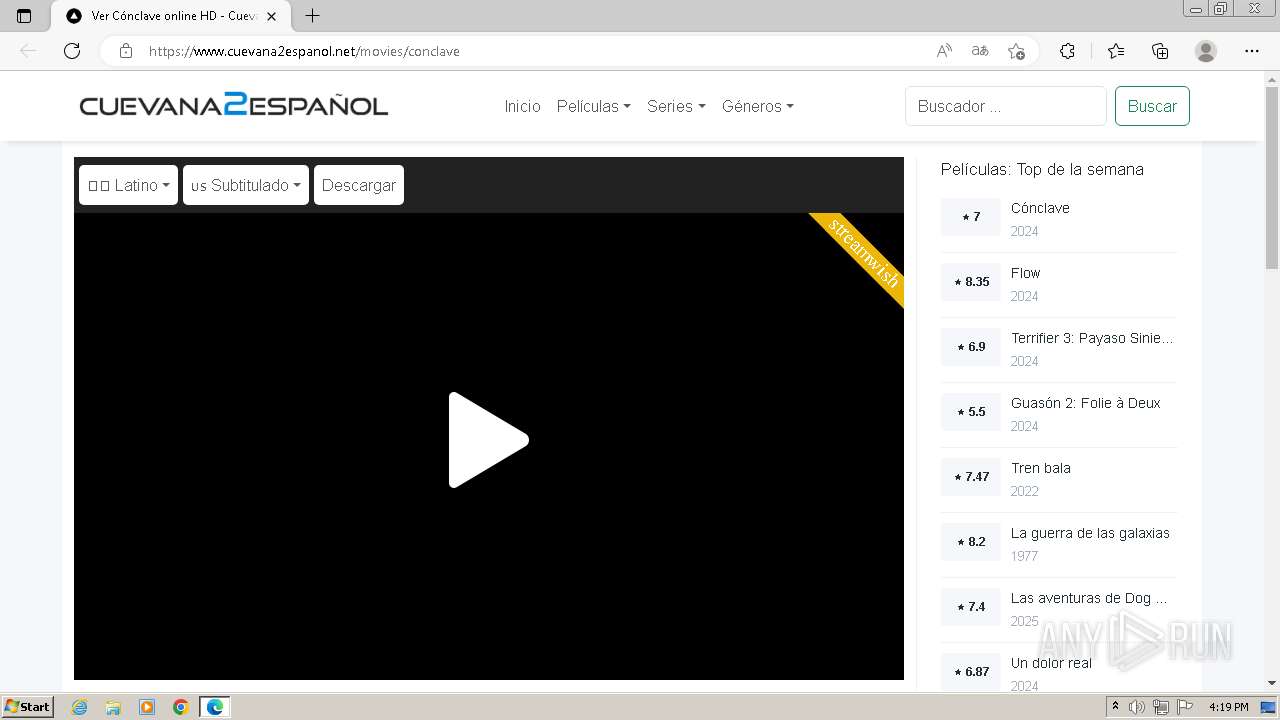Image resolution: width=1280 pixels, height=720 pixels.
Task: Click the 5.5 rating for Guasón 2
Action: click(970, 412)
